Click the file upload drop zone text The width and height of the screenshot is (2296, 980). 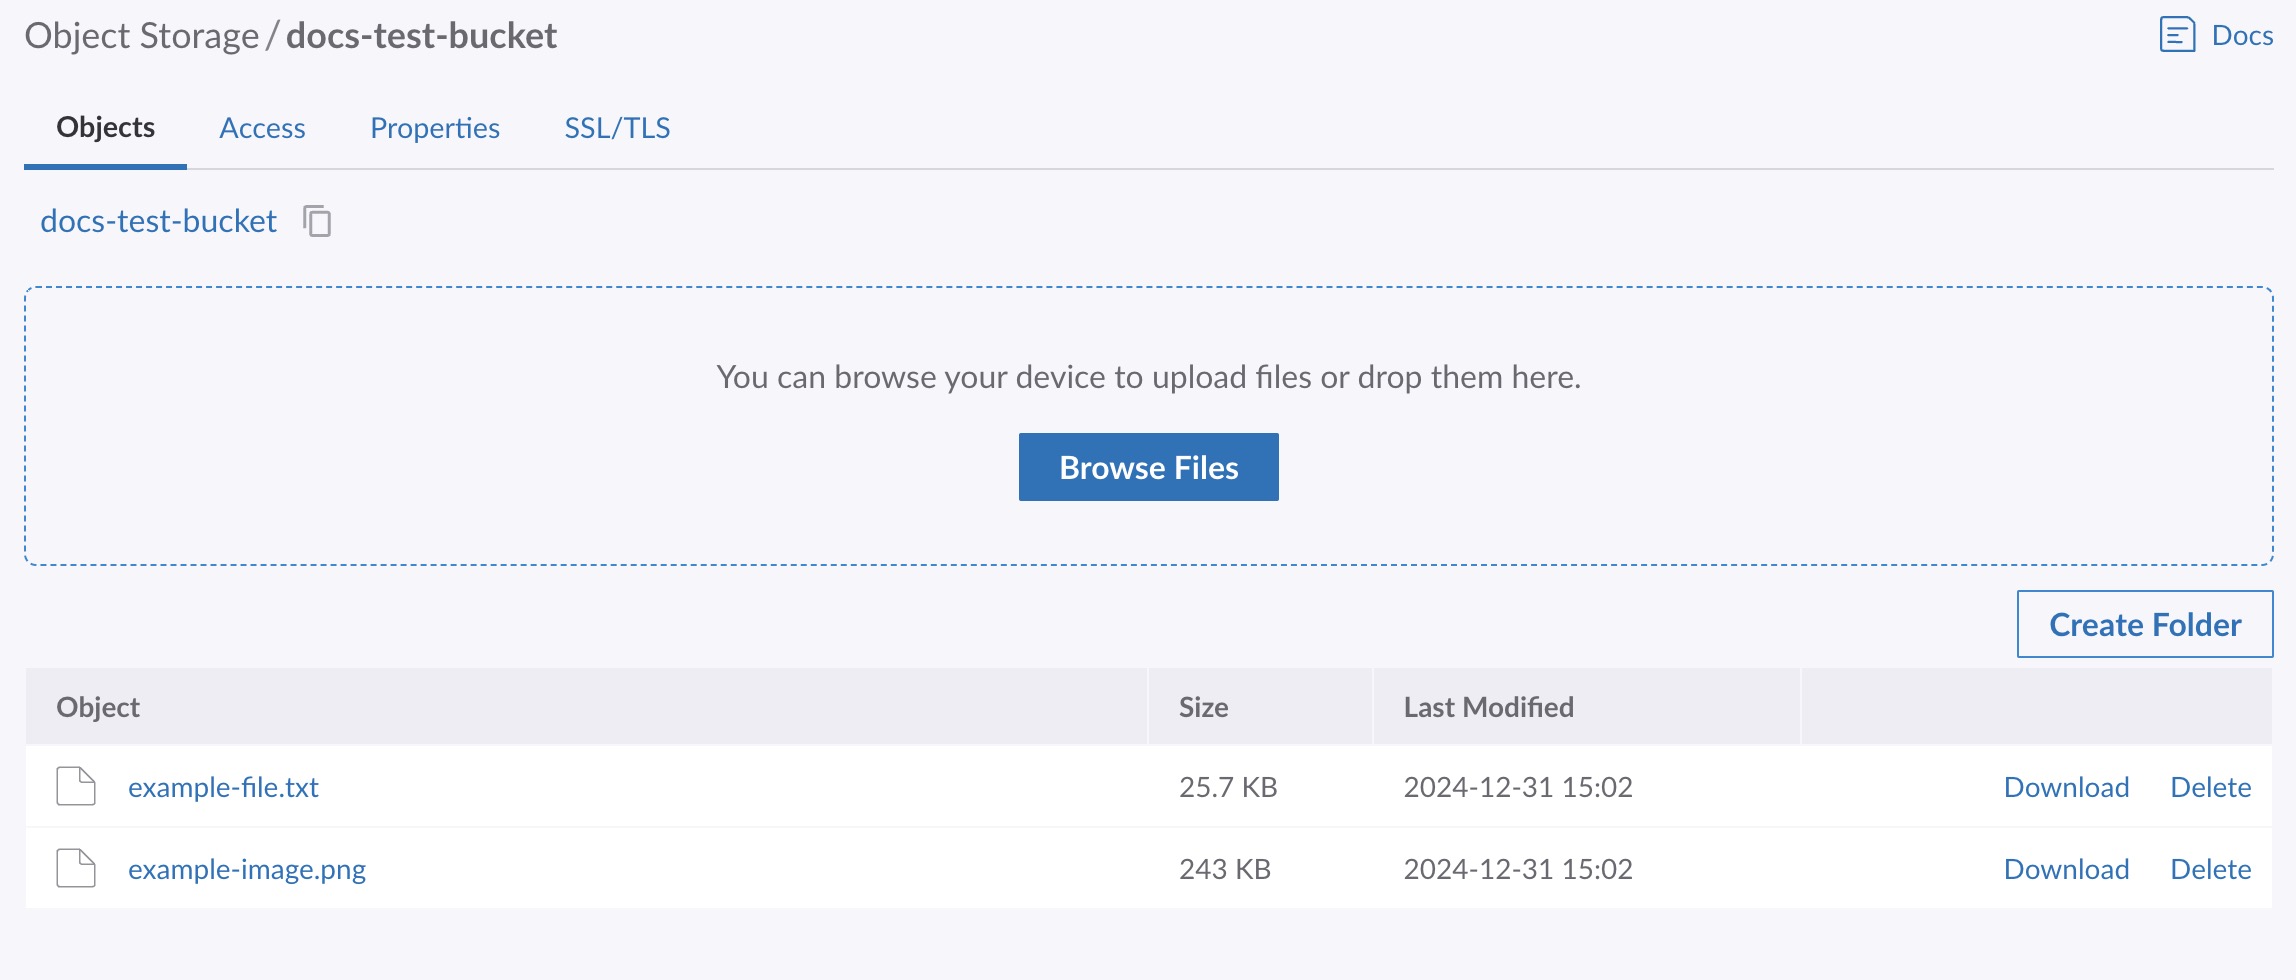tap(1148, 377)
